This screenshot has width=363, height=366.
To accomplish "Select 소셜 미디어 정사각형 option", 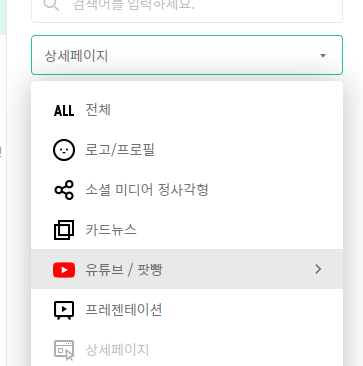I will 187,190.
